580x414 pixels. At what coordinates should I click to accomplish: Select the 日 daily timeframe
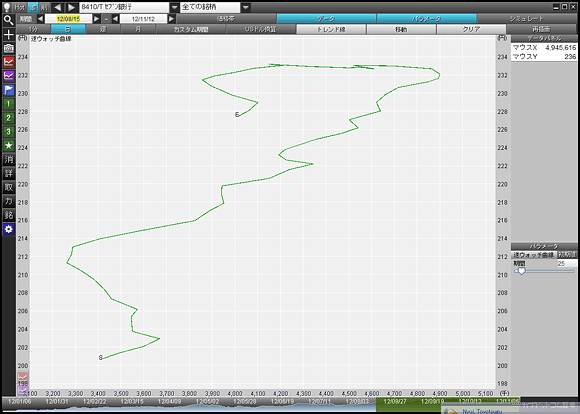coord(68,29)
